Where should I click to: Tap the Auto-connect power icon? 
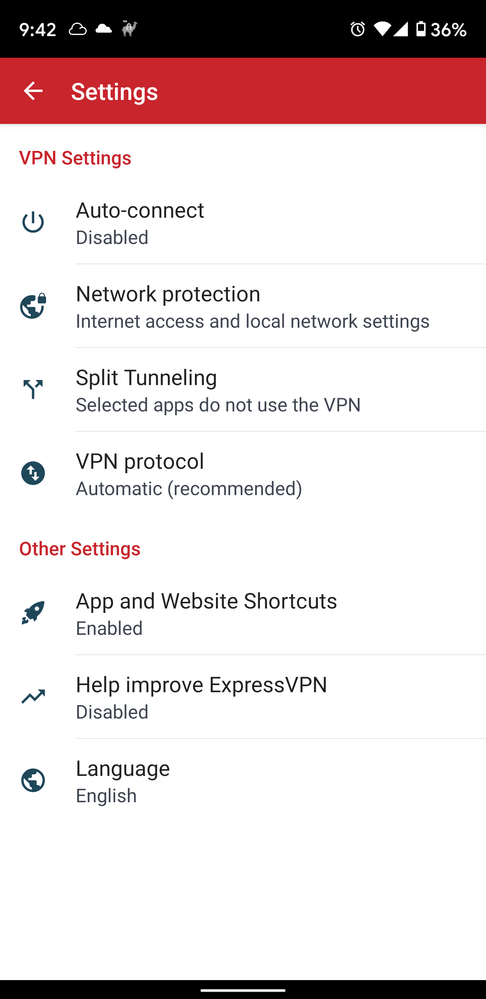point(32,222)
